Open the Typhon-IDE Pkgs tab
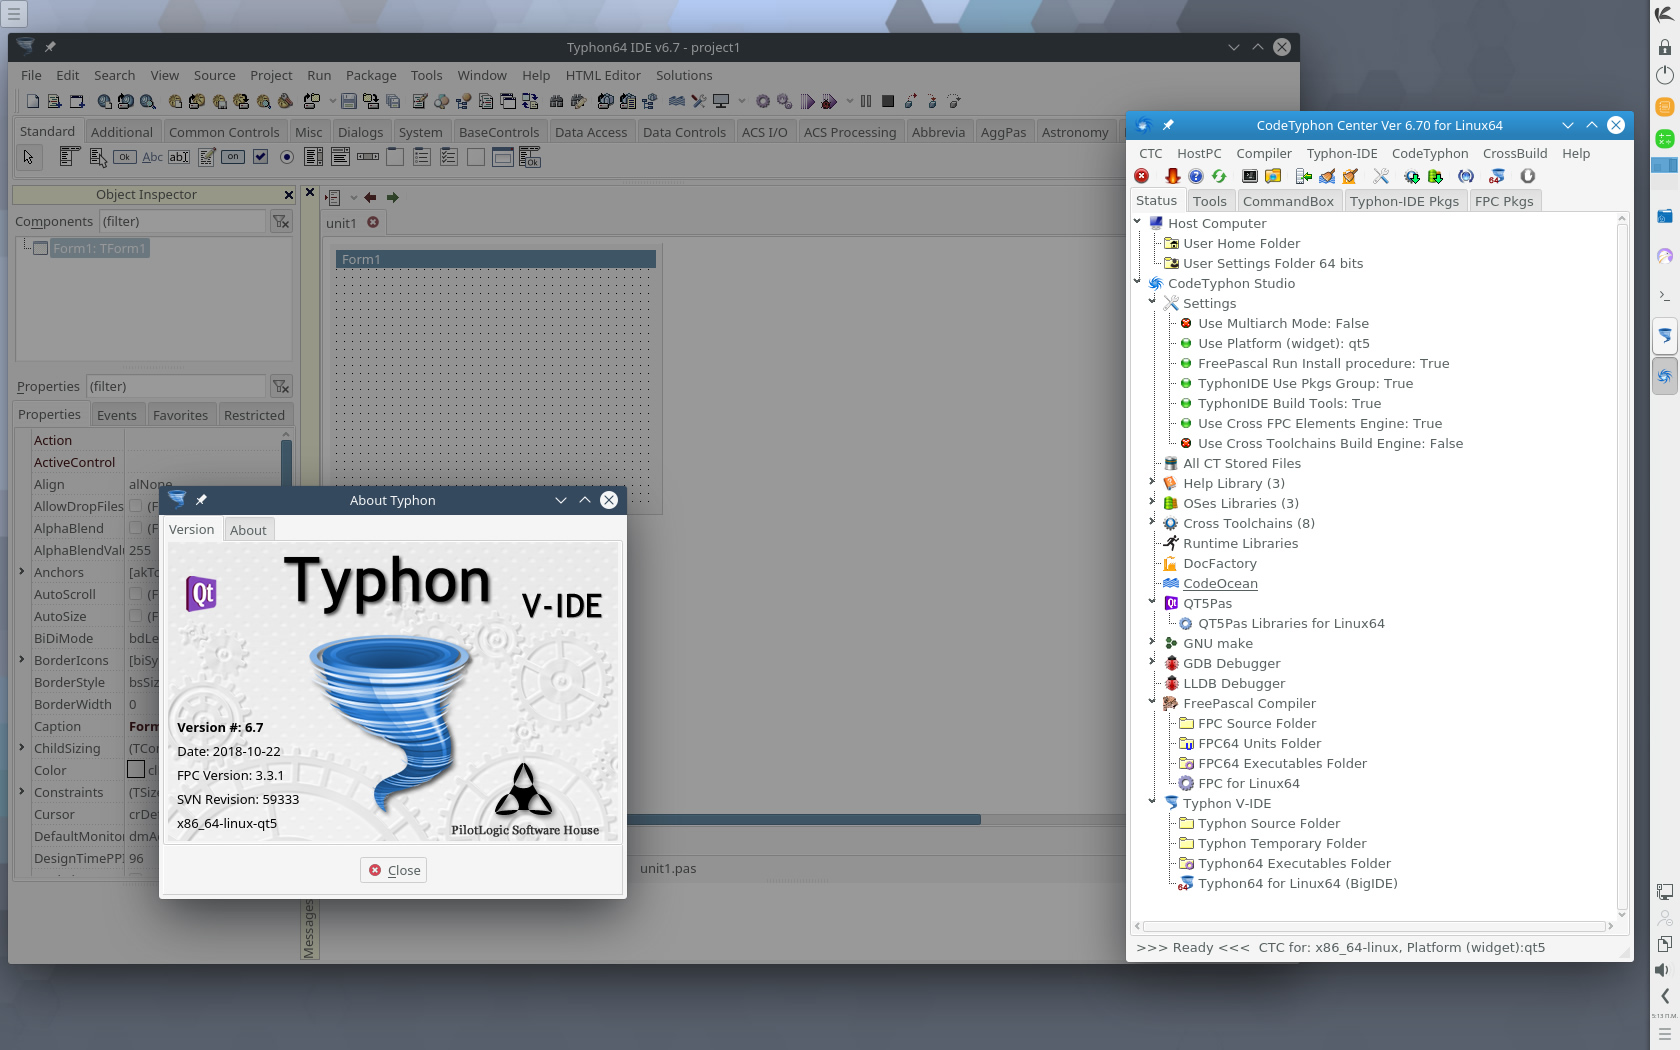This screenshot has height=1050, width=1680. (x=1404, y=201)
